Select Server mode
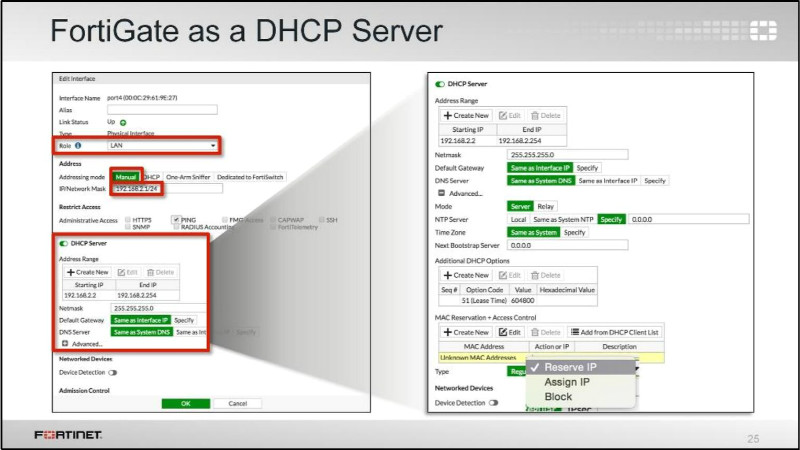 coord(520,207)
